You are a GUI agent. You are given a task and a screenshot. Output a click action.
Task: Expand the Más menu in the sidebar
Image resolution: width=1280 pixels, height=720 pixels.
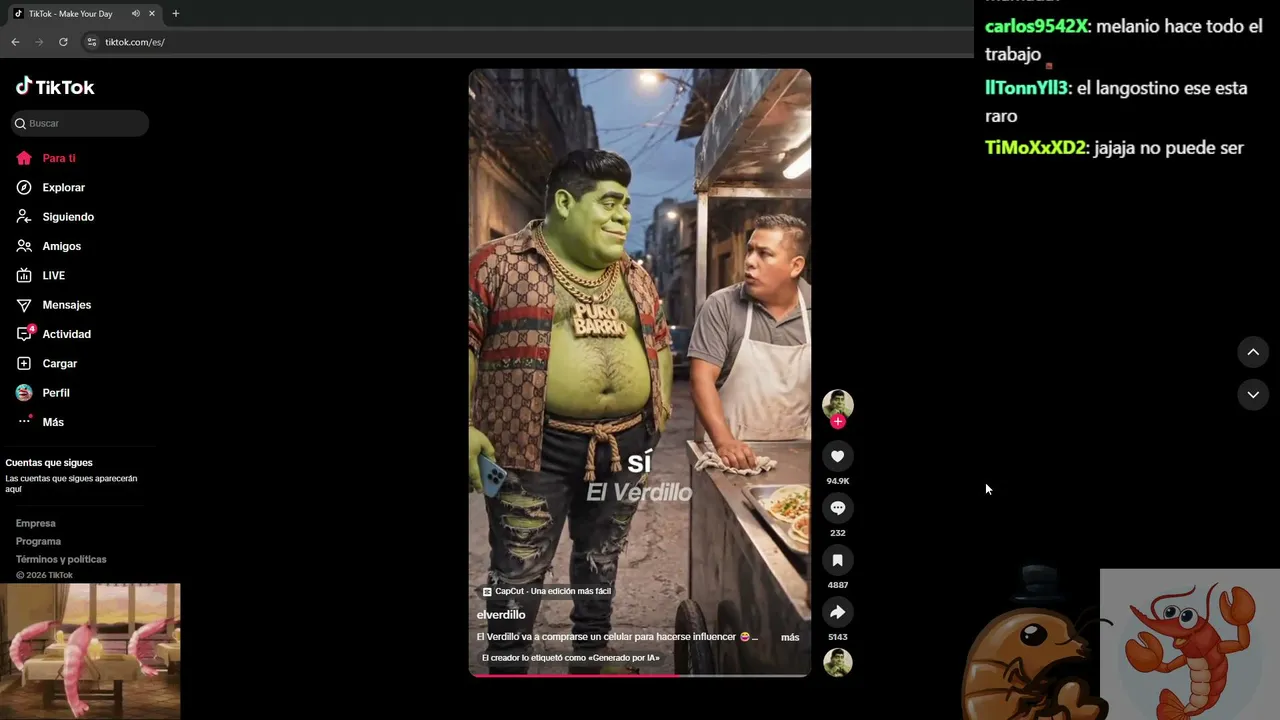click(x=53, y=422)
